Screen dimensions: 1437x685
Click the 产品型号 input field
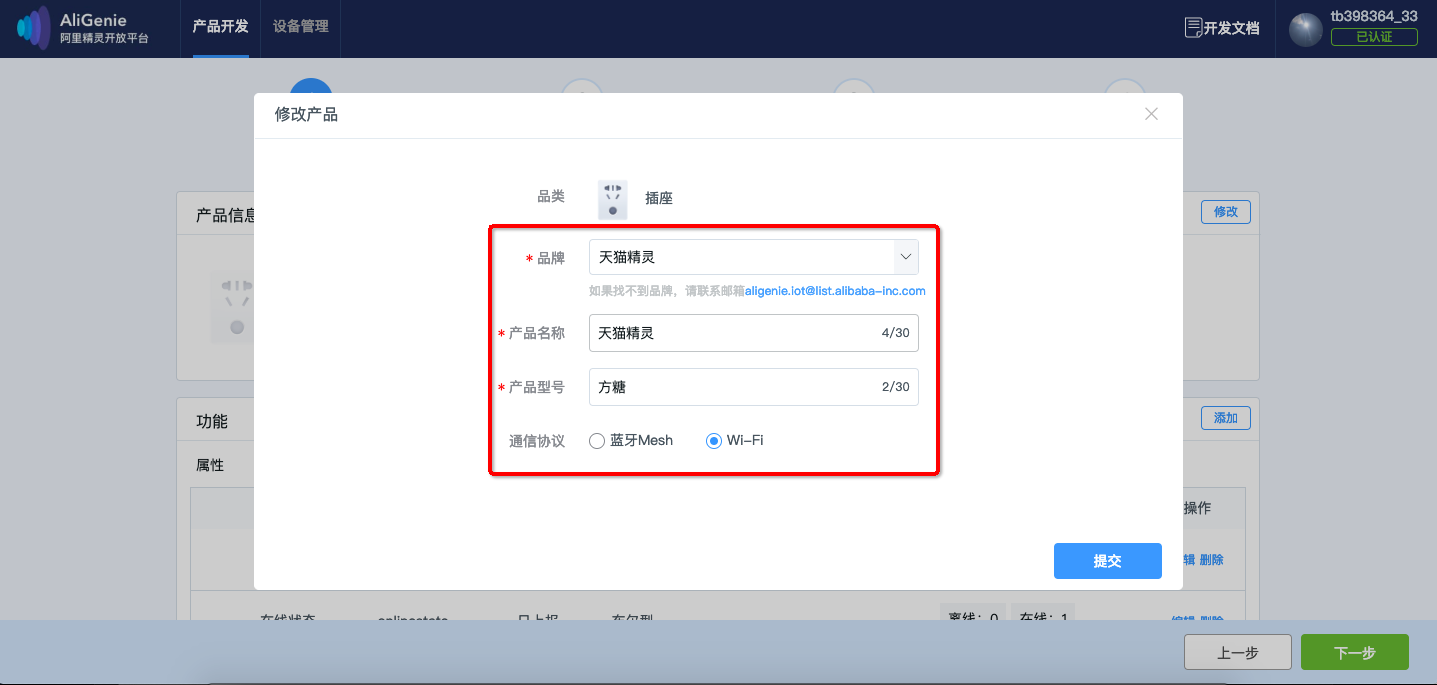754,387
